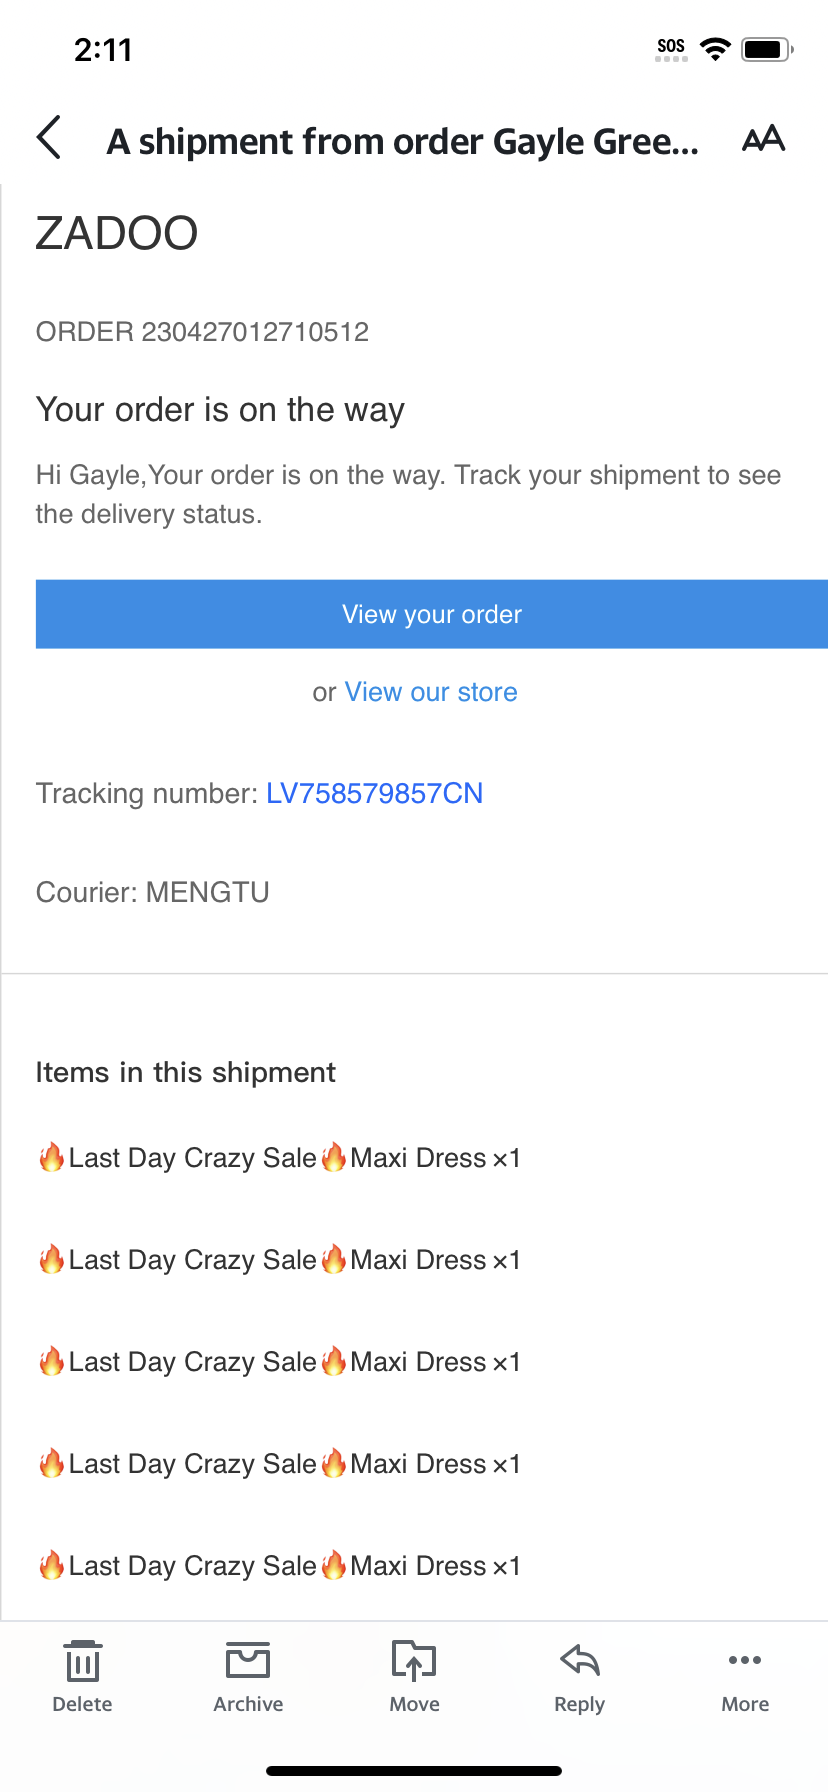Tap the battery indicator

click(x=768, y=49)
